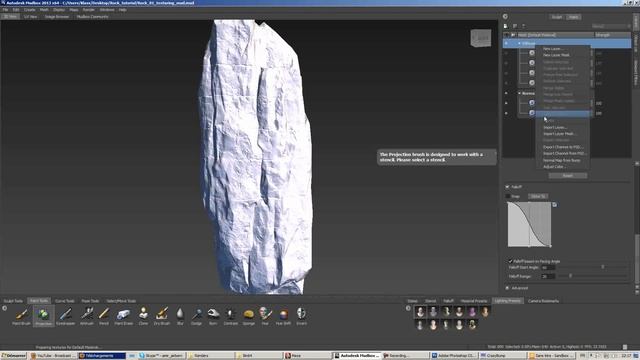
Task: Open the Image Browser tab
Action: click(57, 17)
